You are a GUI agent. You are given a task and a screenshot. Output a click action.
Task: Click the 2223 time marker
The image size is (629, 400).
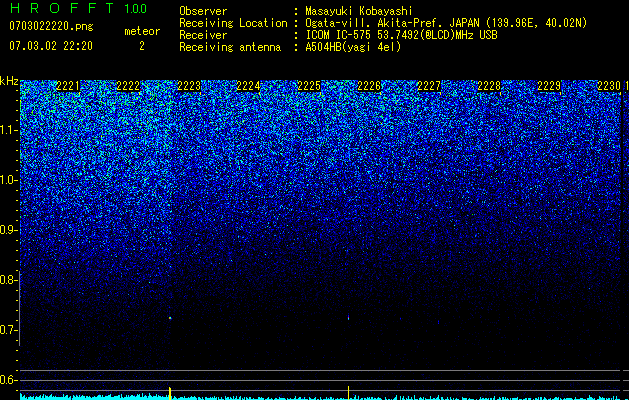coord(189,86)
